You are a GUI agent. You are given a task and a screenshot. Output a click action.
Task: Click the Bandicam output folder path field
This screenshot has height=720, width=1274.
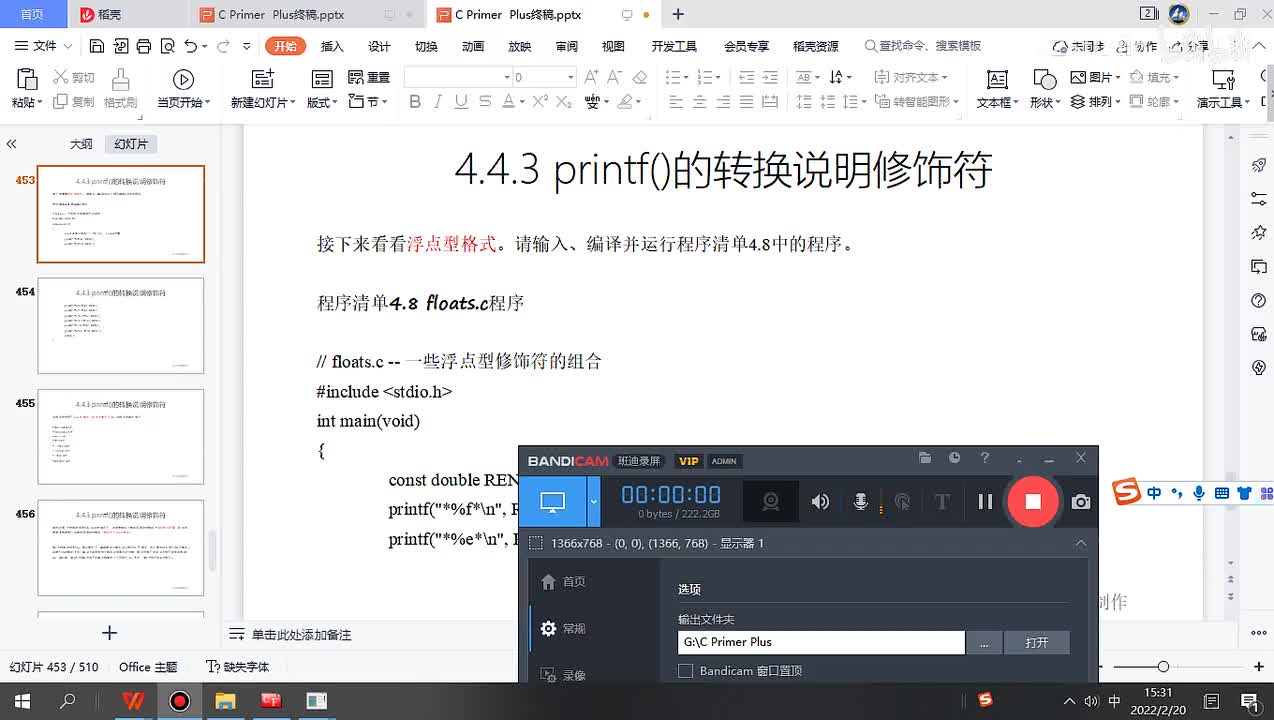(x=821, y=642)
